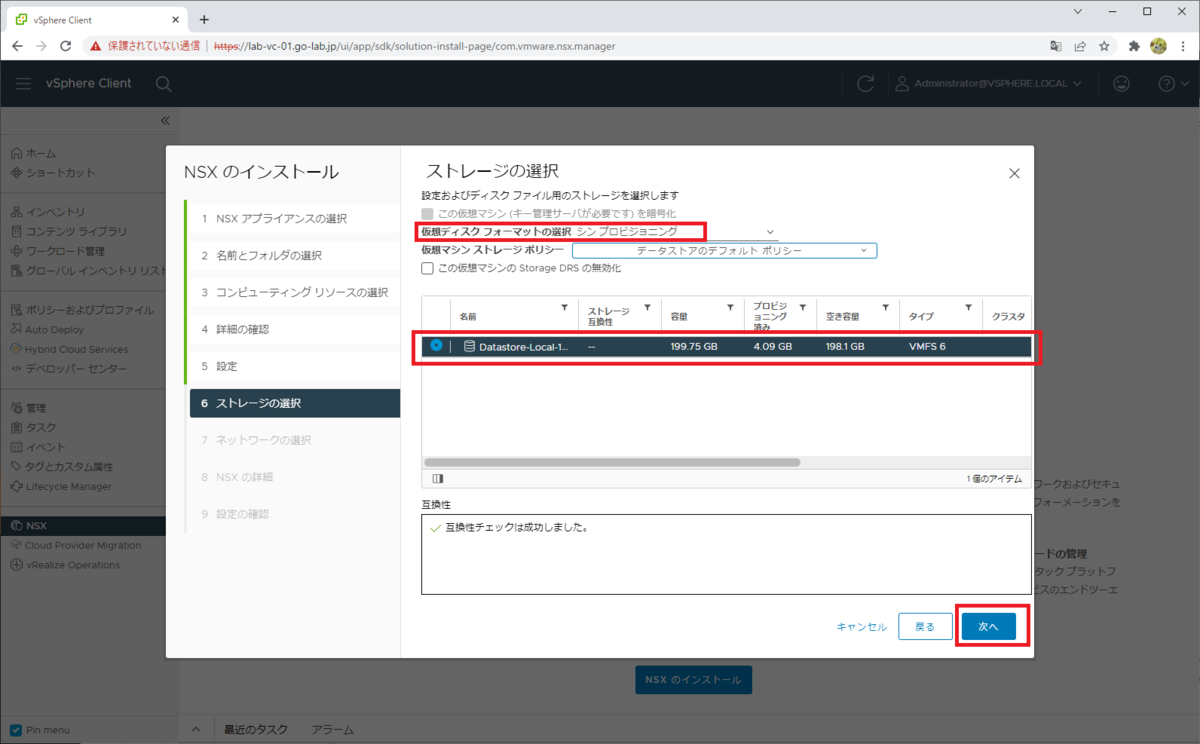
Task: Click the Cloud Provider Migration icon
Action: [x=17, y=545]
